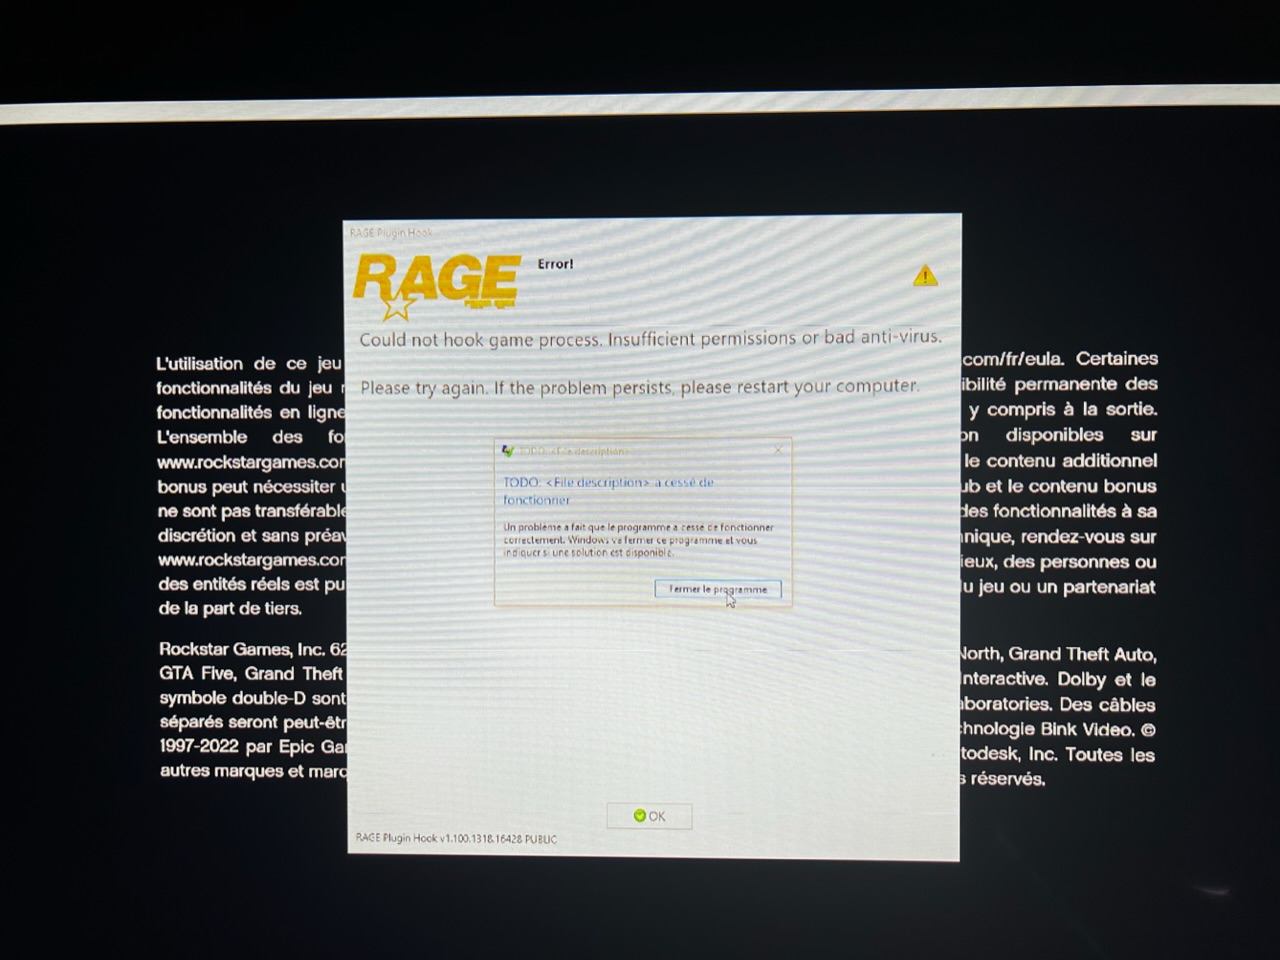Close the crash dialog with the X
Viewport: 1280px width, 960px height.
click(x=778, y=450)
